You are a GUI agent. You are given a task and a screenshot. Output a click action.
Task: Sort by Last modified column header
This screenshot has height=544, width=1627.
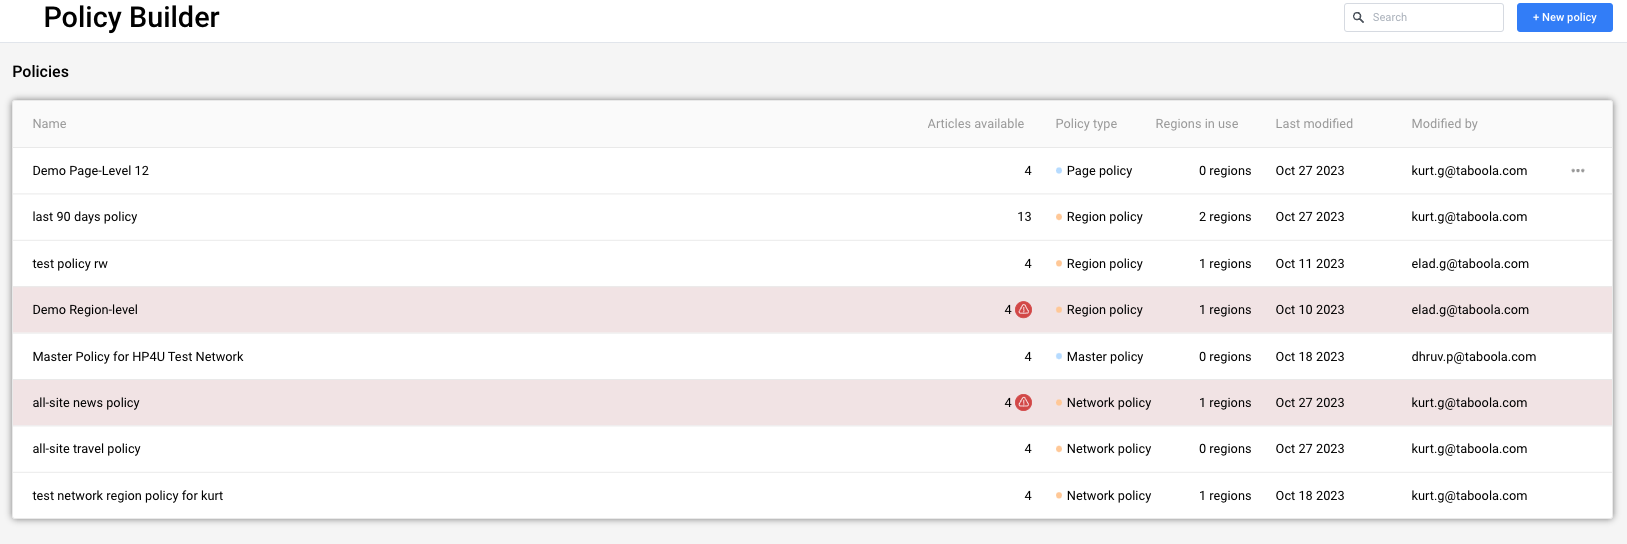tap(1313, 124)
